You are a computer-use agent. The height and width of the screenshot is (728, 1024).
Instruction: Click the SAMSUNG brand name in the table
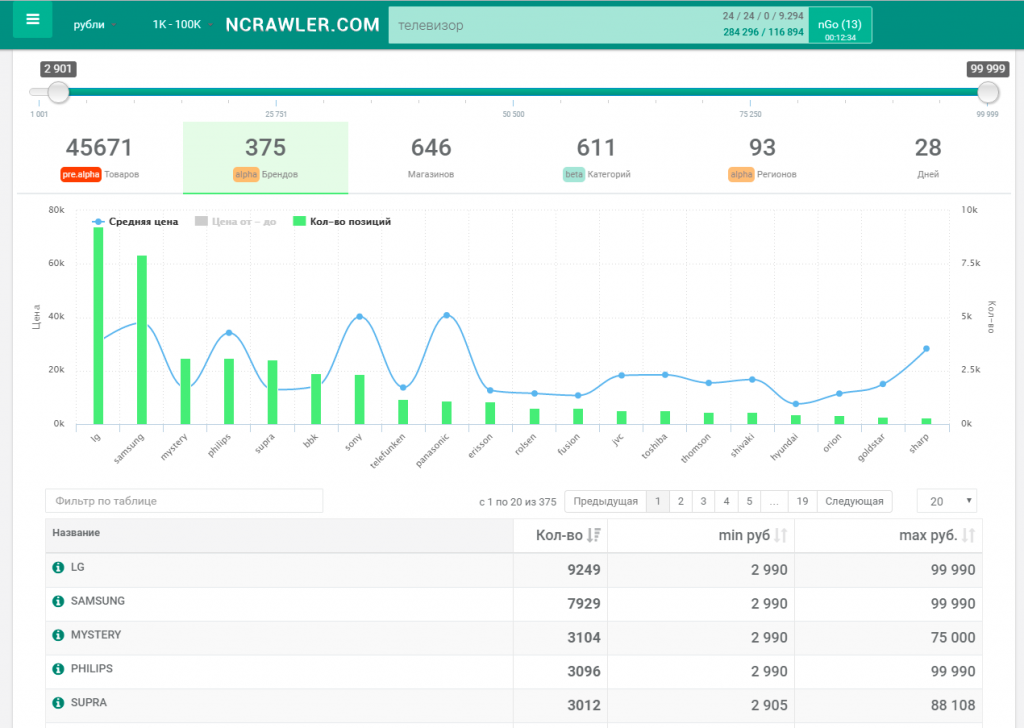pos(98,601)
